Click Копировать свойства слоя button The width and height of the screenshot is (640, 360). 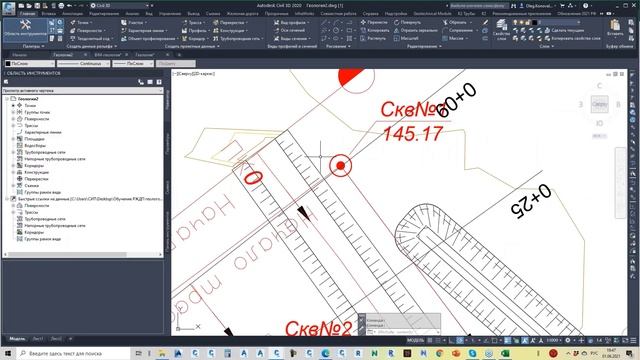(x=572, y=38)
